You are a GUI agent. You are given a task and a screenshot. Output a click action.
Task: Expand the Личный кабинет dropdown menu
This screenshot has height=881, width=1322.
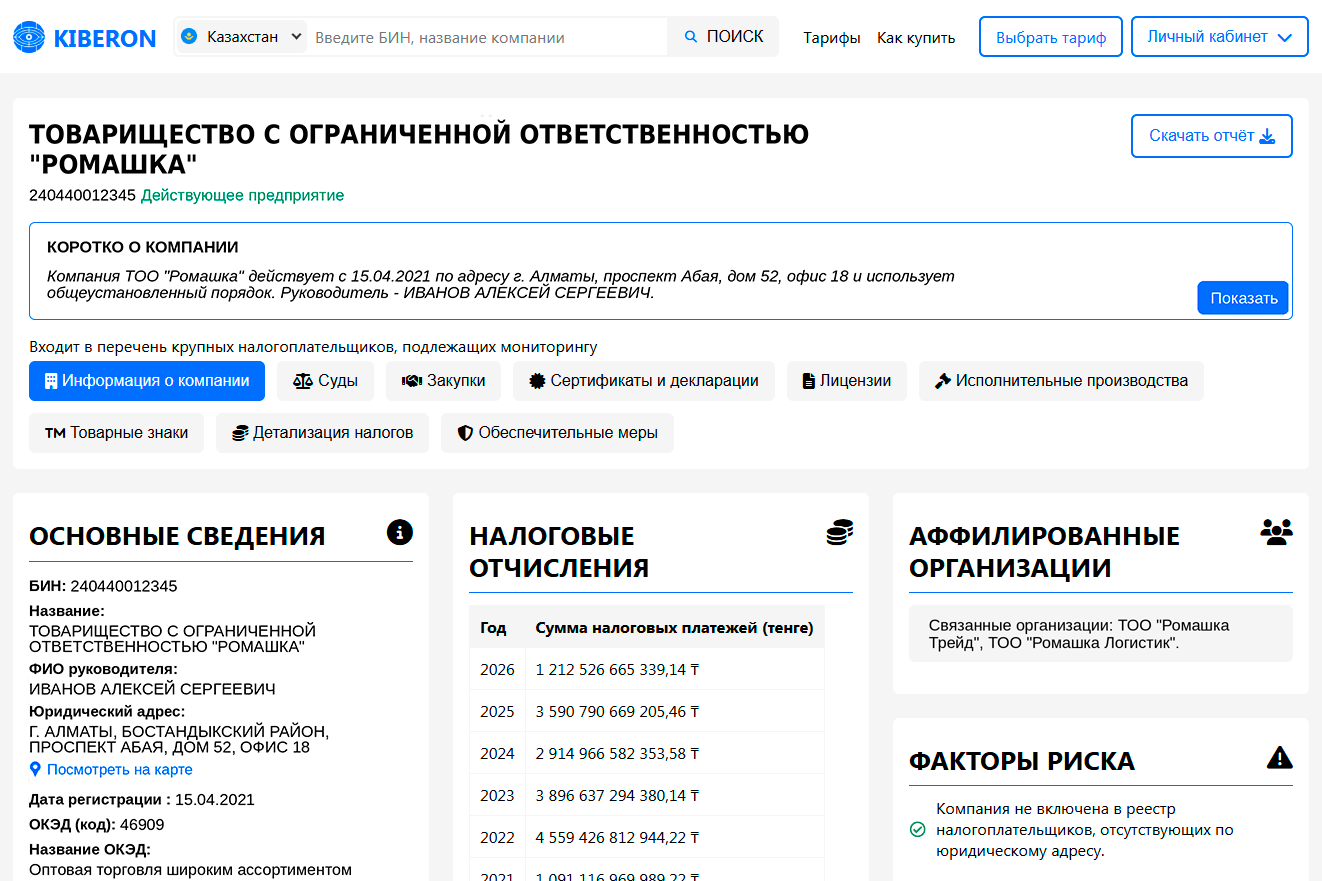coord(1220,37)
